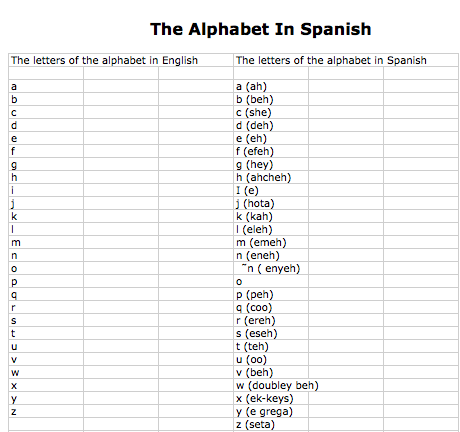
Task: Select the cell containing 'c (she)'
Action: [x=271, y=112]
